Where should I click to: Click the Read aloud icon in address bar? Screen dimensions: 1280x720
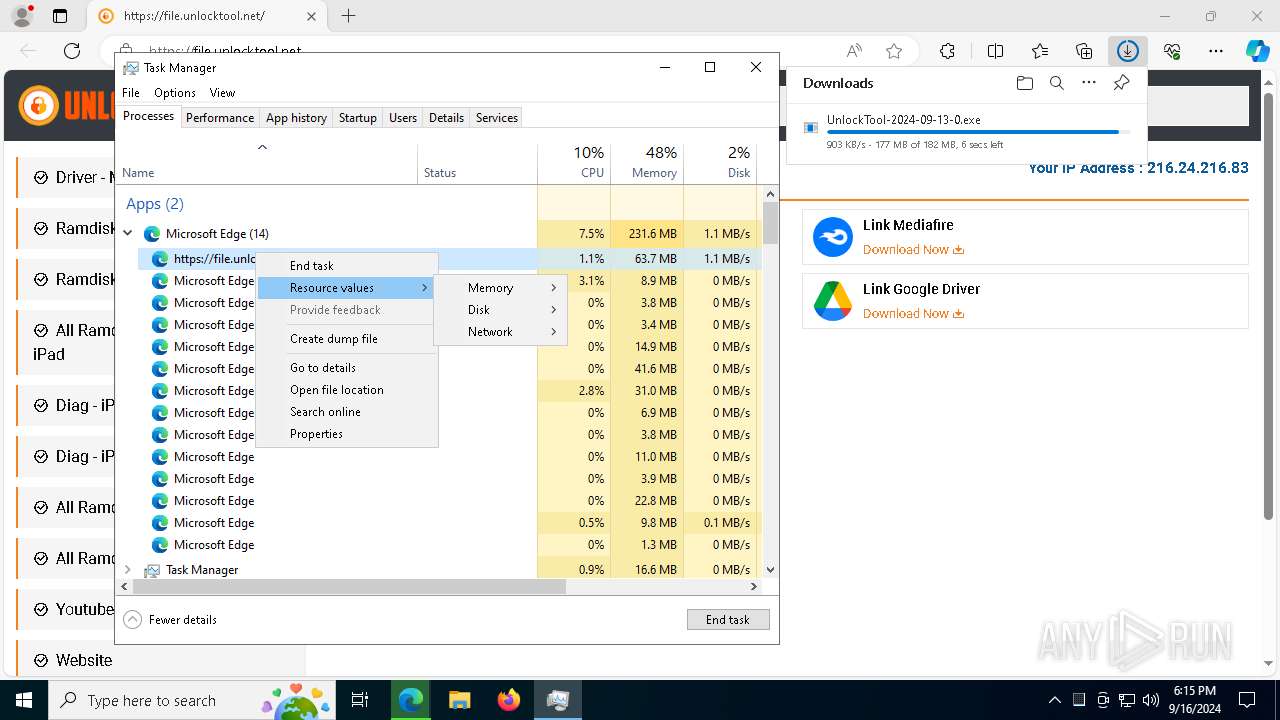point(854,51)
